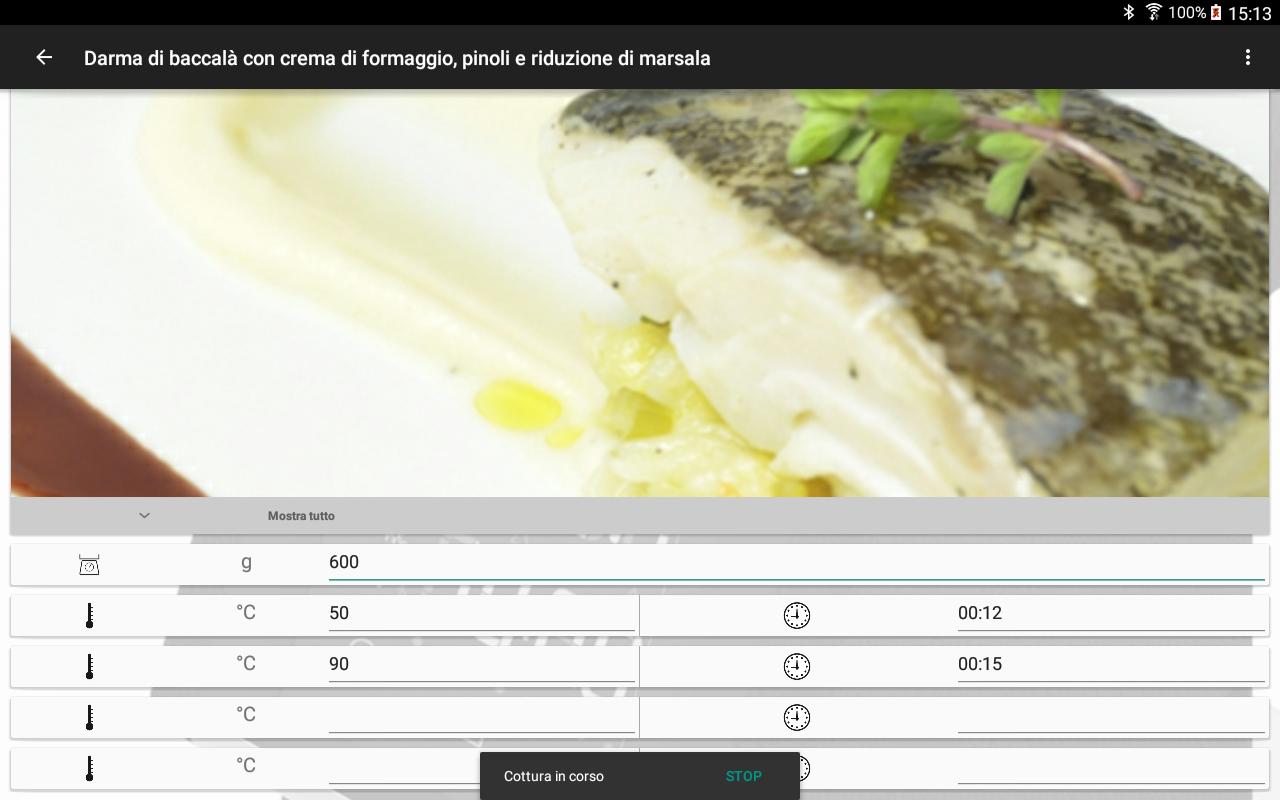The image size is (1280, 800).
Task: Tap the battery status icon
Action: click(x=1216, y=13)
